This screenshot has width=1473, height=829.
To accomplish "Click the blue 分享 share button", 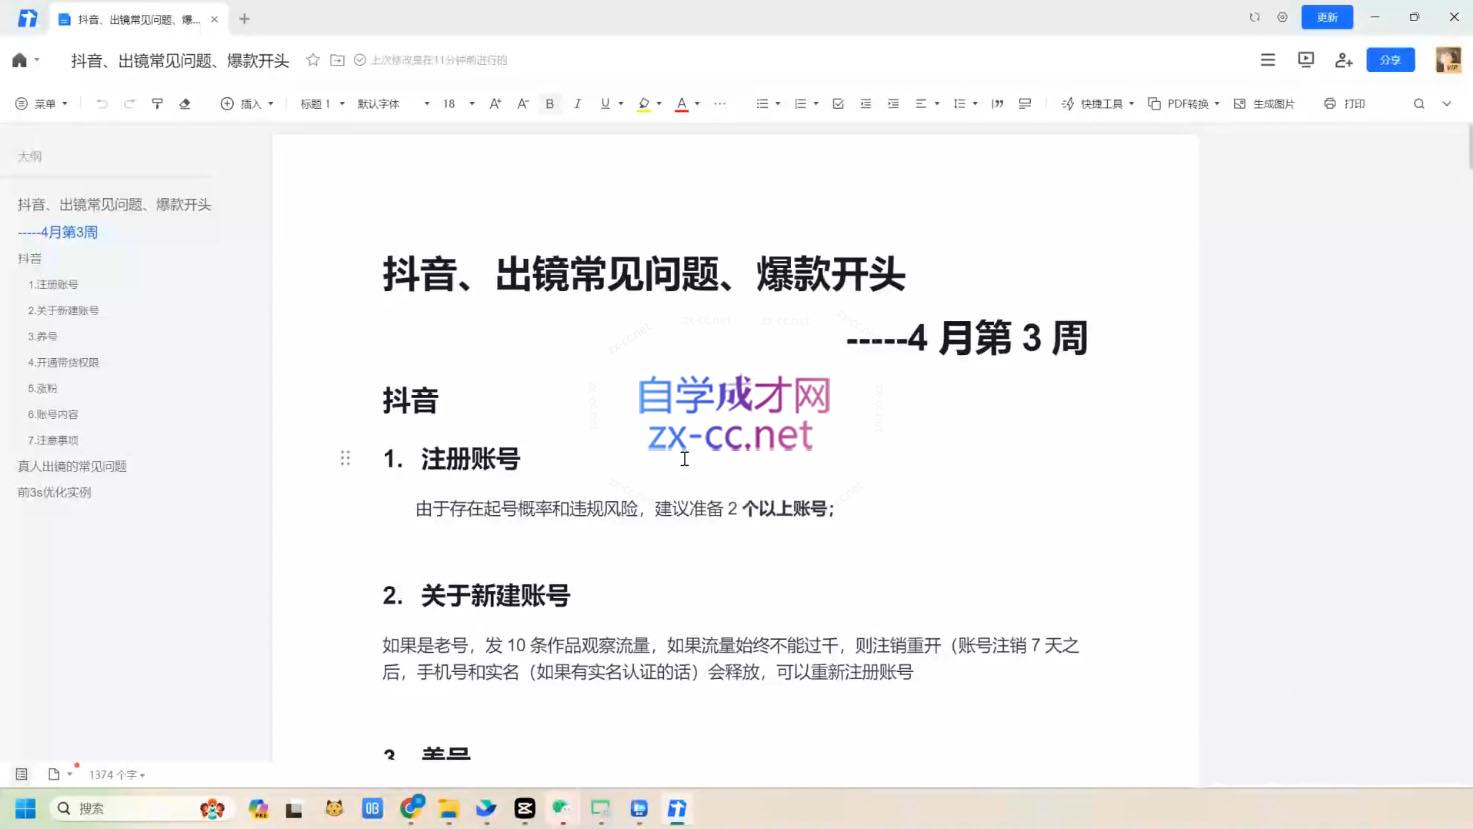I will coord(1390,60).
